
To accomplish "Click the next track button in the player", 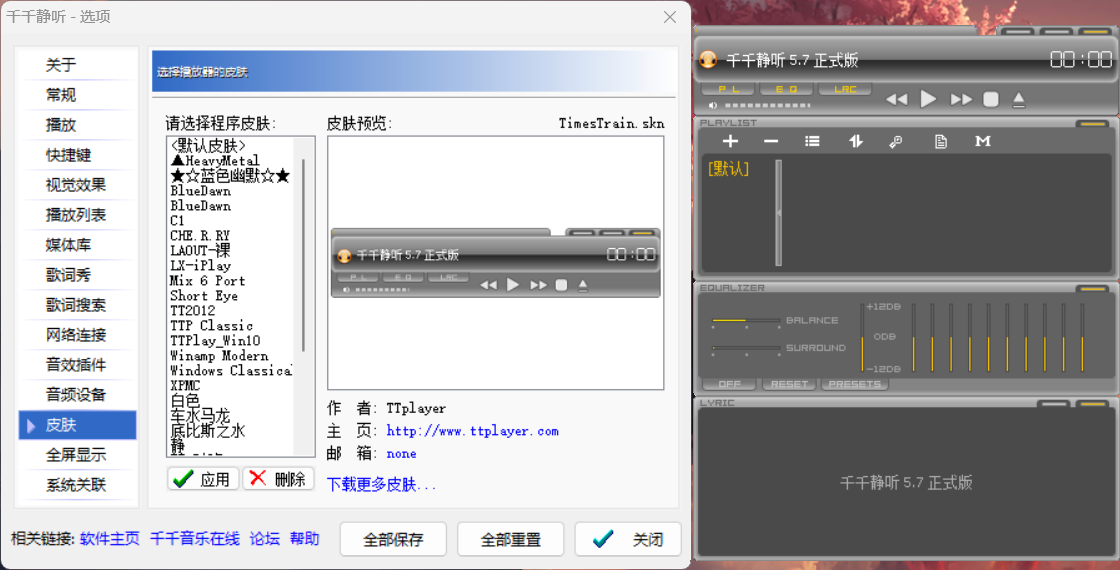I will (961, 99).
